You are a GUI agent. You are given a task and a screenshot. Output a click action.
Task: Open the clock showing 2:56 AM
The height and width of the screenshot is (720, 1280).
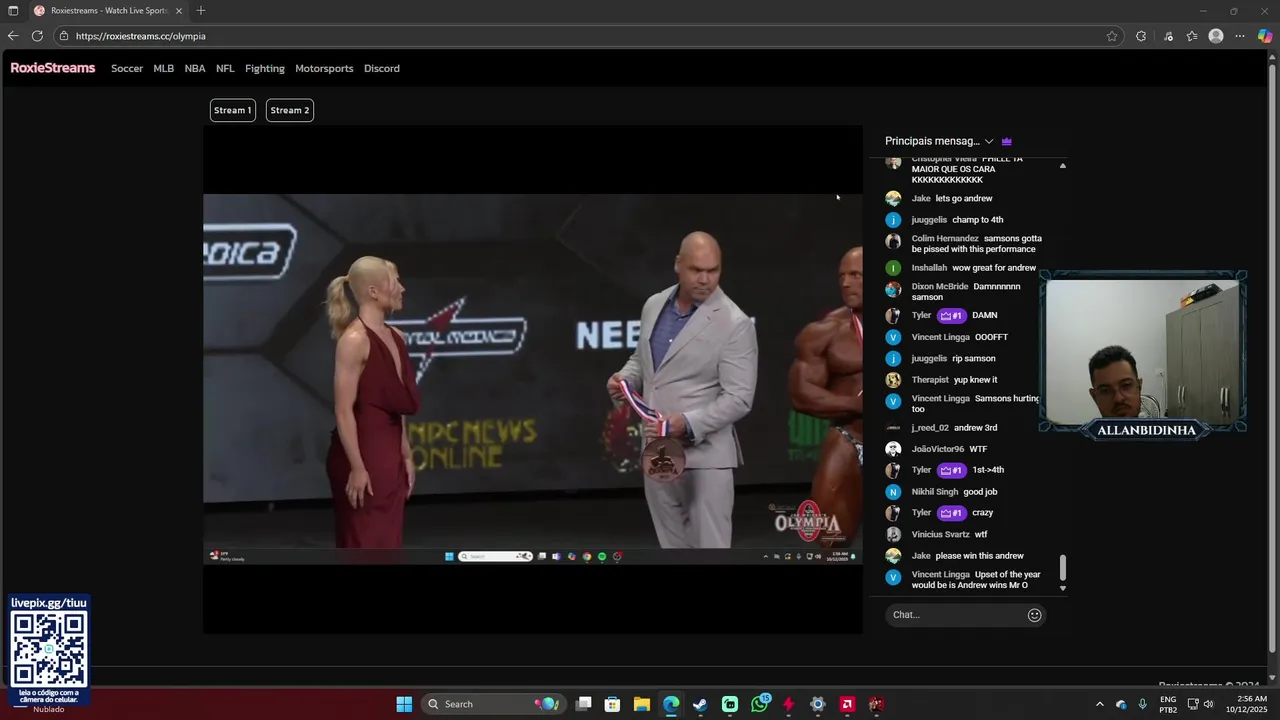click(x=1247, y=704)
